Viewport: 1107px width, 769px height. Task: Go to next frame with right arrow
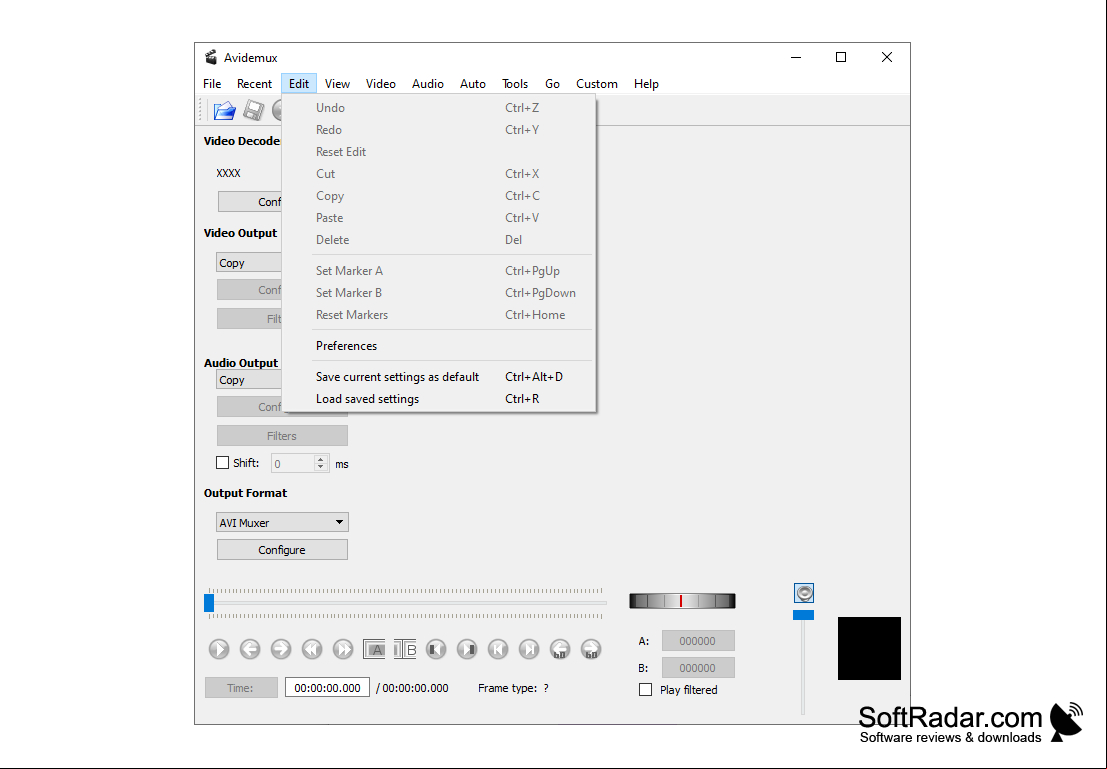coord(281,649)
